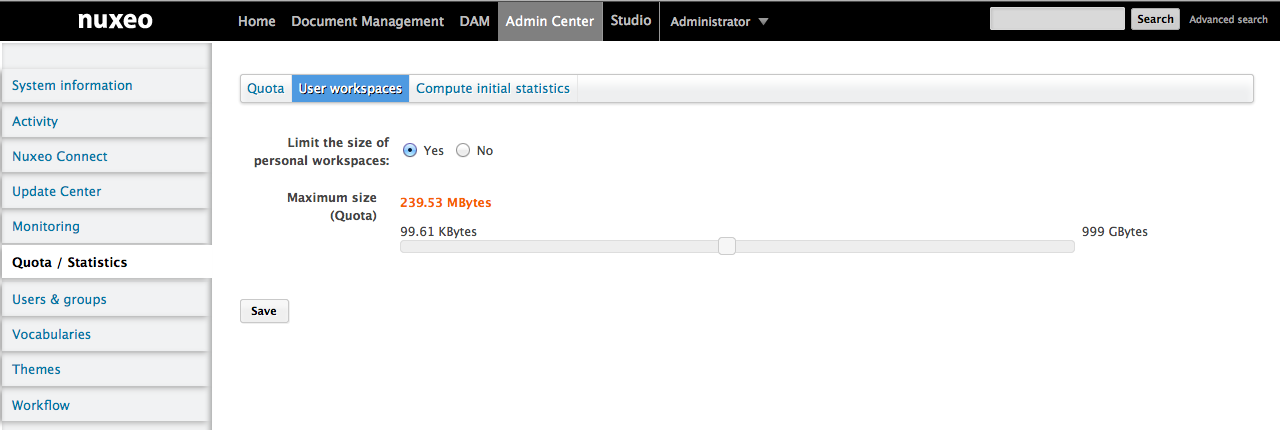Go to Document Management
The width and height of the screenshot is (1280, 430).
pos(367,21)
